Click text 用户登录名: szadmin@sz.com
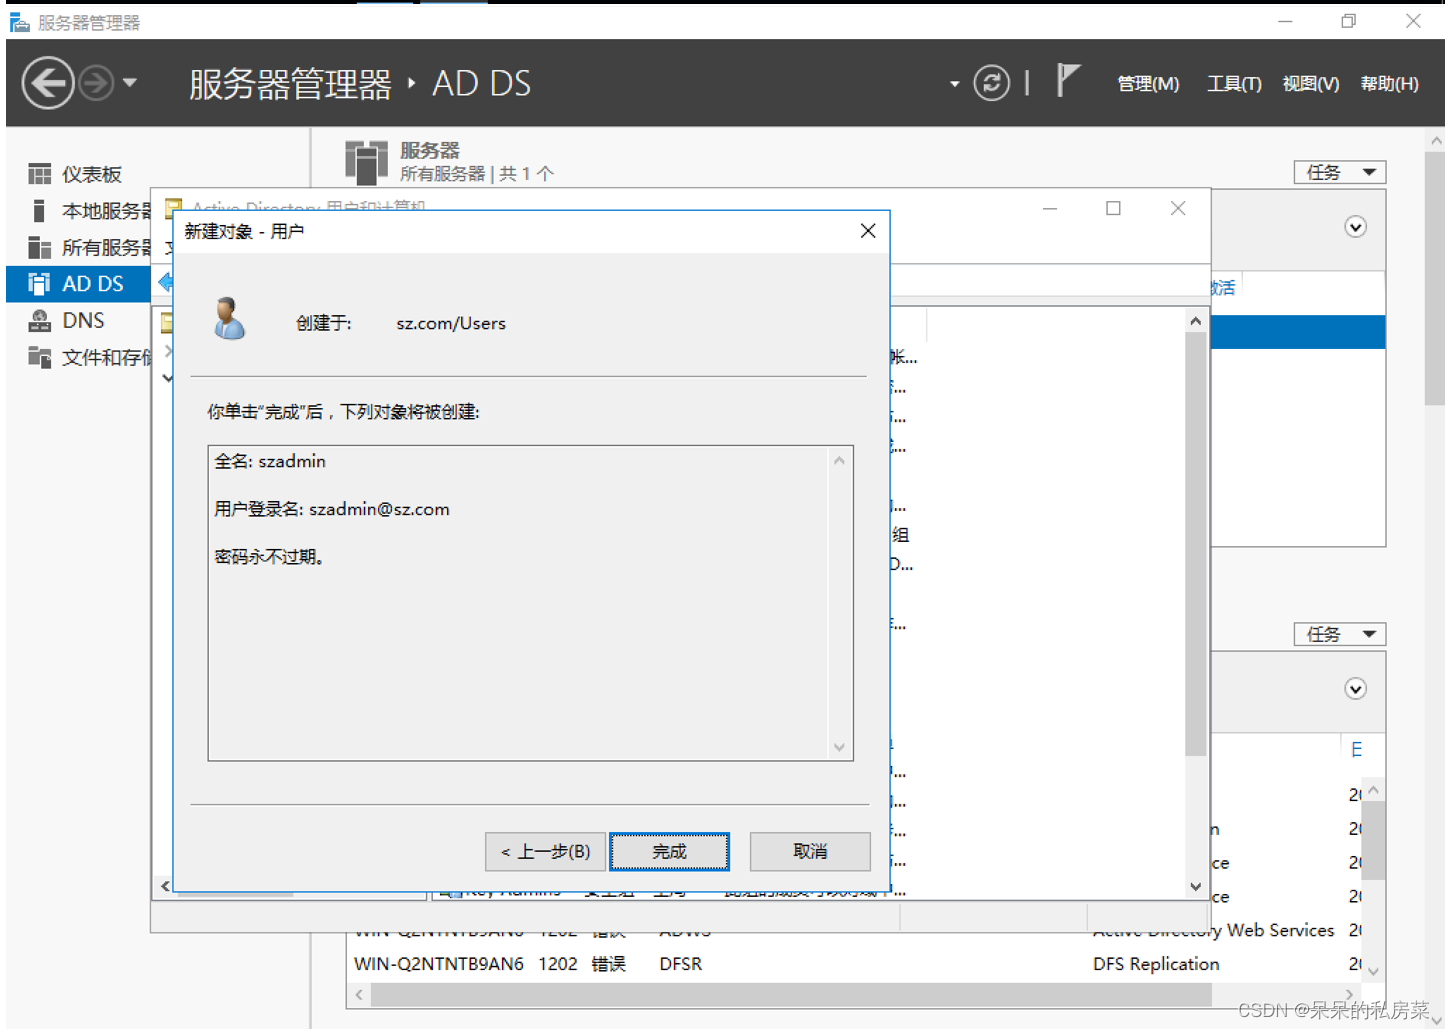1445x1029 pixels. [x=332, y=509]
